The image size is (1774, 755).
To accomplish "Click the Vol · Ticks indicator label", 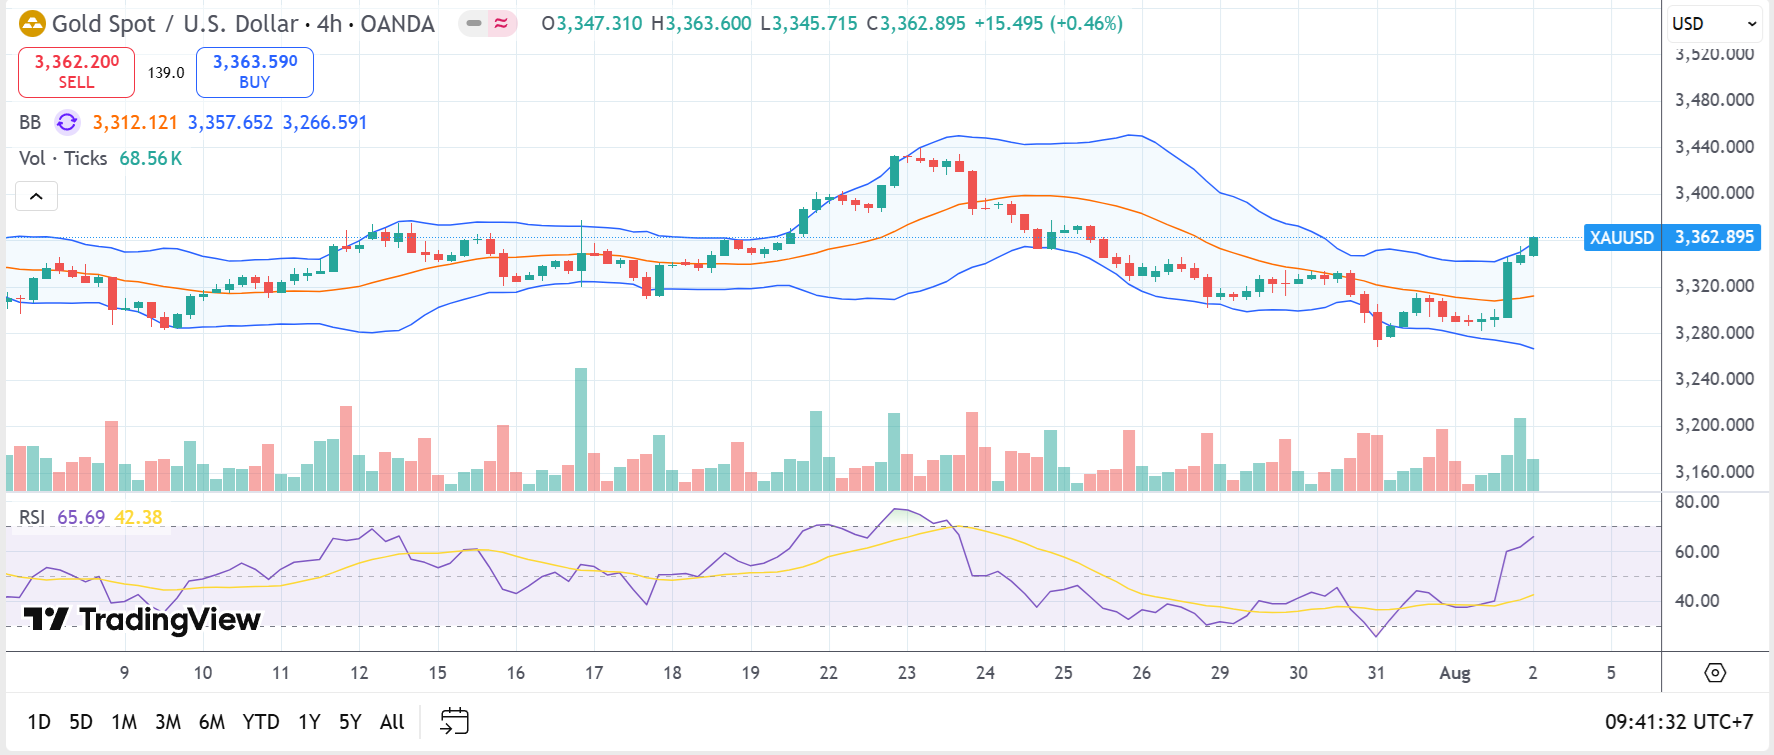I will click(x=63, y=158).
